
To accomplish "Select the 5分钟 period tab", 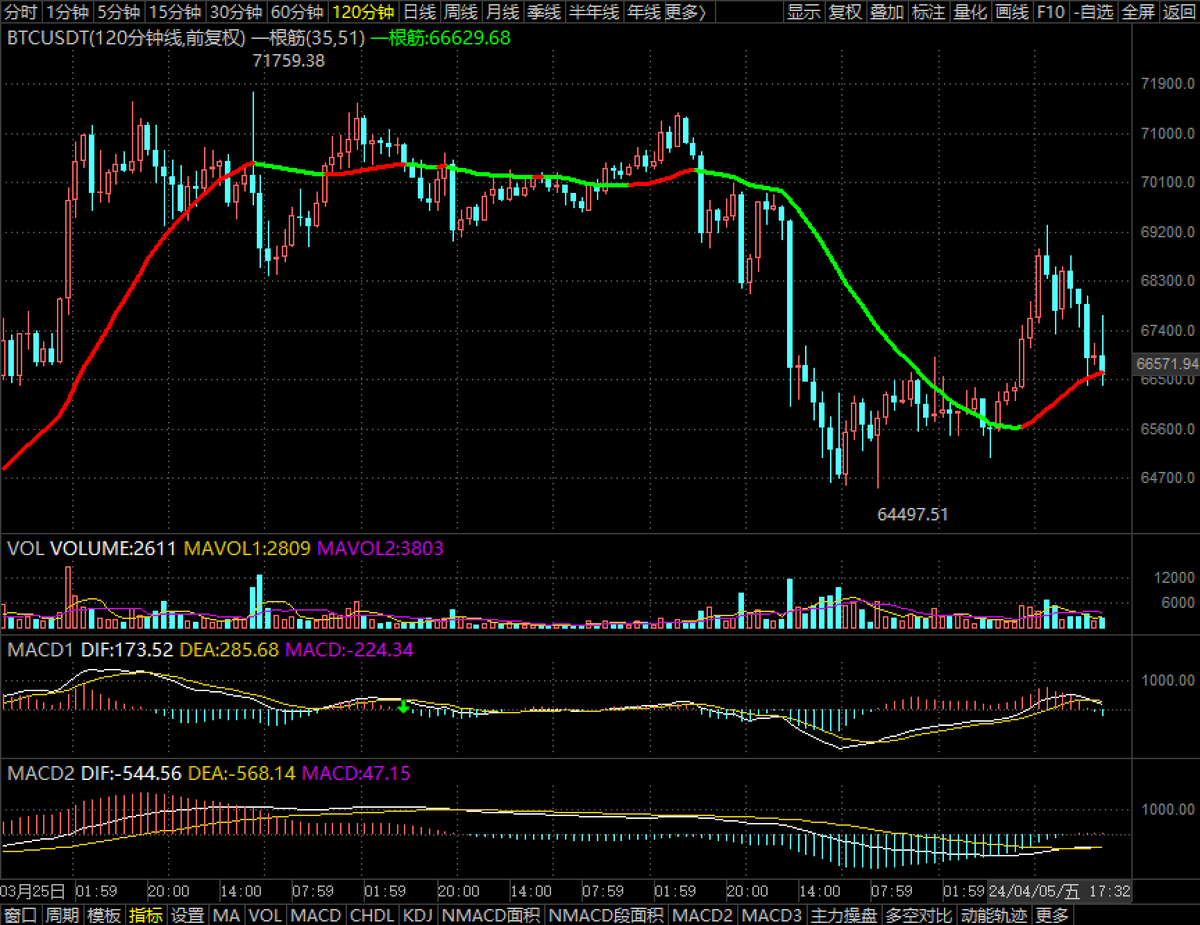I will pos(118,12).
